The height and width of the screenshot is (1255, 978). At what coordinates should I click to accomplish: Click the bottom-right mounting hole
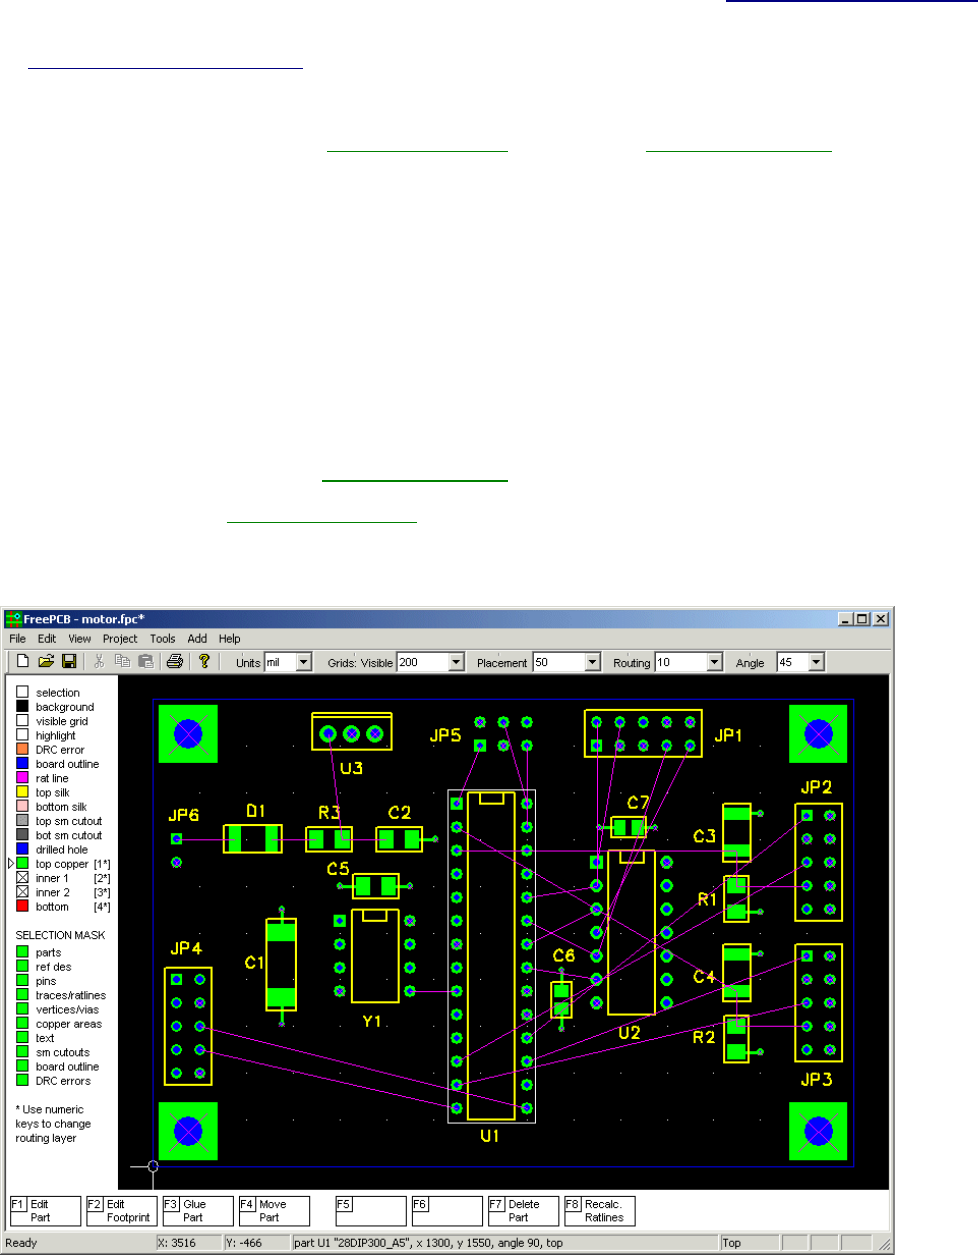pos(818,1132)
